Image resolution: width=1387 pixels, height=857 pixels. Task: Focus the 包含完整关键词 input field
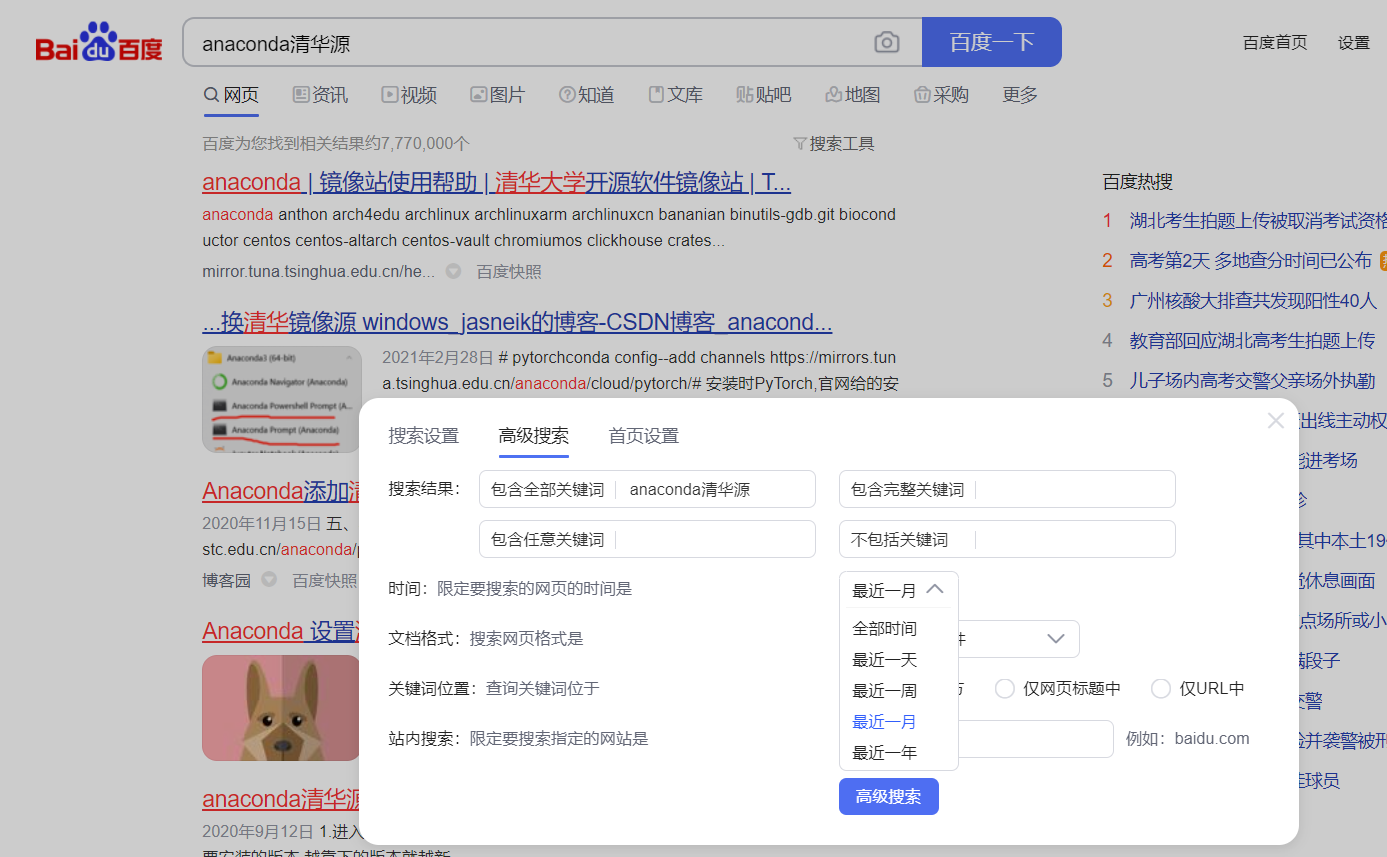pyautogui.click(x=1007, y=489)
